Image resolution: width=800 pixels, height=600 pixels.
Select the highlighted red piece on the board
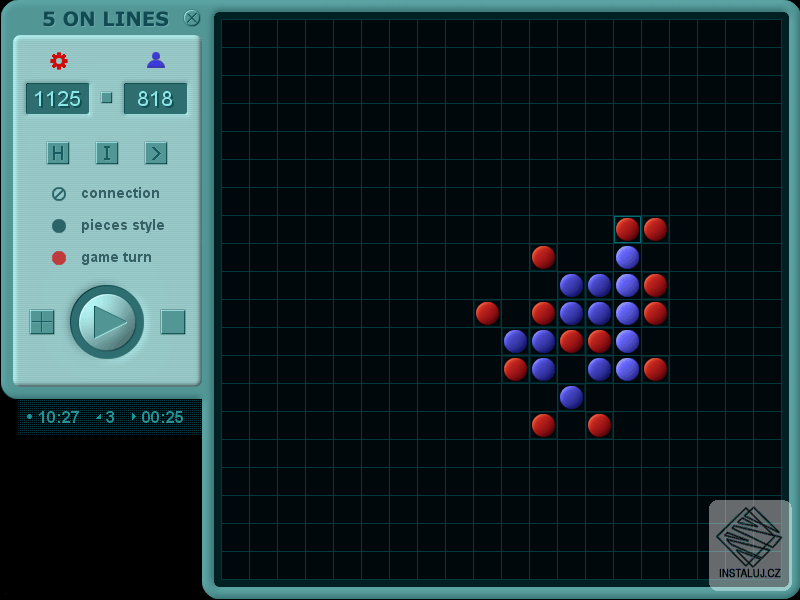tap(626, 228)
